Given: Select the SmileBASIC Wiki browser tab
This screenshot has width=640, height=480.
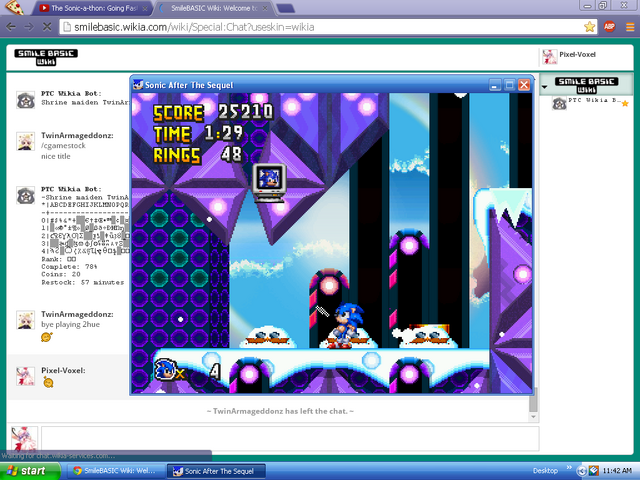Looking at the screenshot, I should pyautogui.click(x=213, y=8).
